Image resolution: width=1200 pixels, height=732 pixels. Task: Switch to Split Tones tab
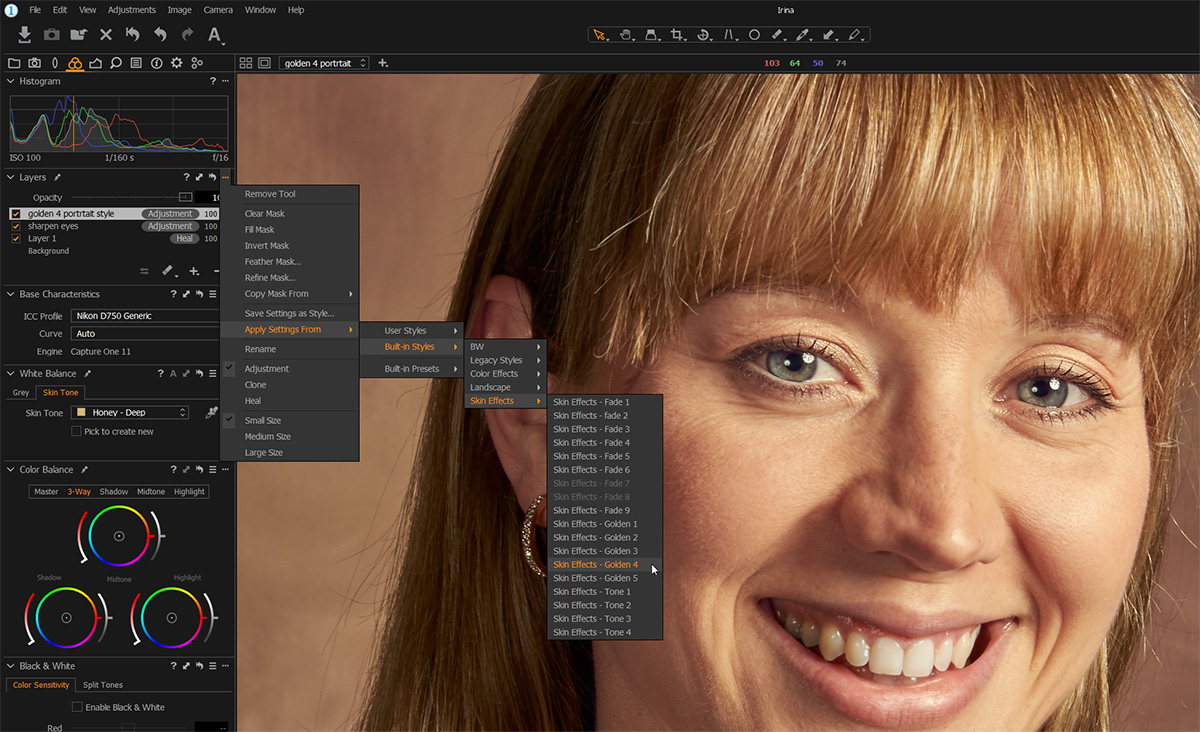tap(103, 685)
